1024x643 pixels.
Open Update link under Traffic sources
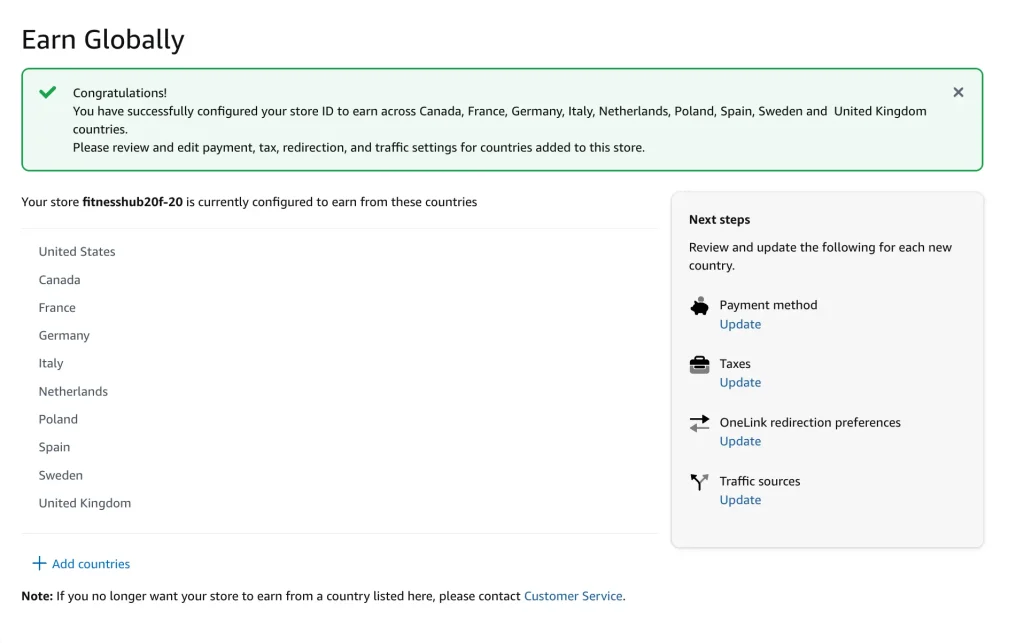[x=740, y=500]
